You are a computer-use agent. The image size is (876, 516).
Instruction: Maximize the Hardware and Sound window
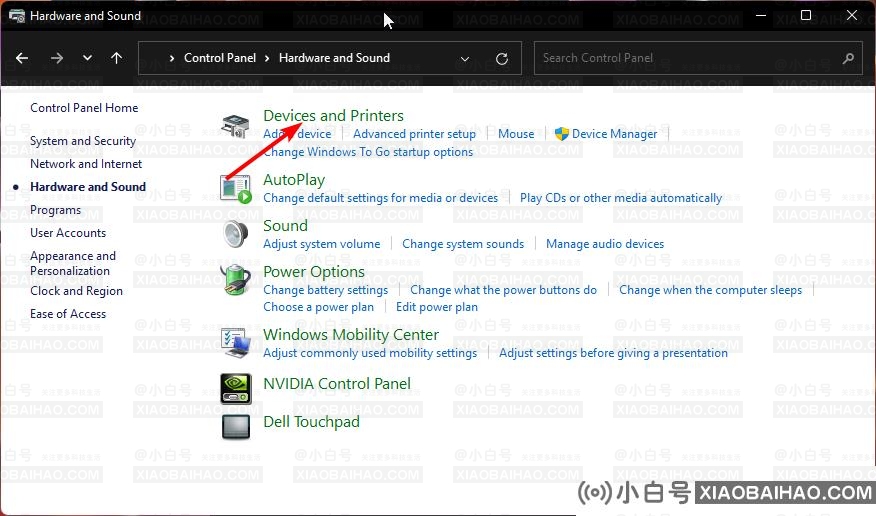click(806, 16)
